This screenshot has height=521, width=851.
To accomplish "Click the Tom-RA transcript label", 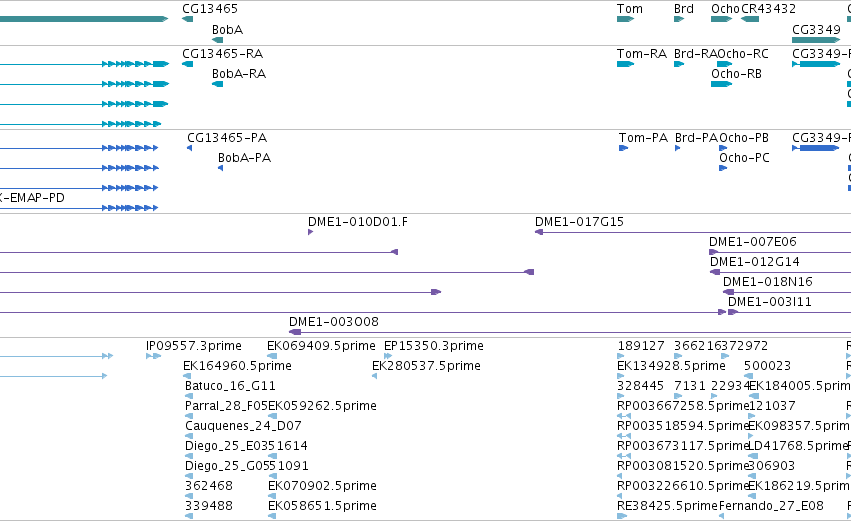I will click(x=642, y=54).
